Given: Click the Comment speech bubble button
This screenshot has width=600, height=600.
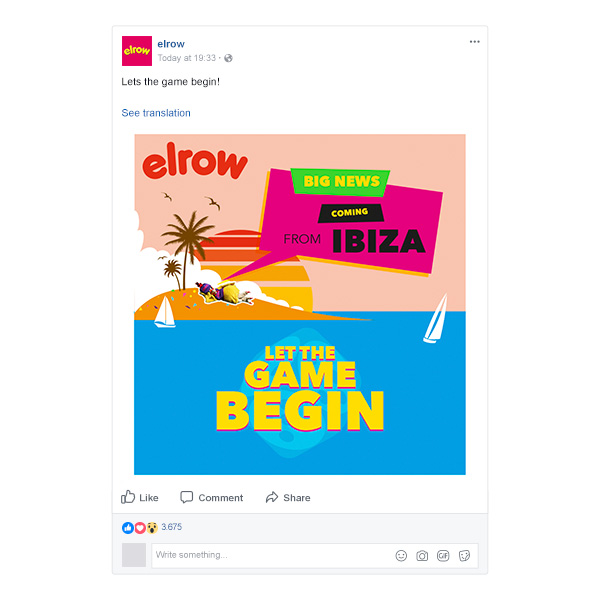Looking at the screenshot, I should coord(212,497).
